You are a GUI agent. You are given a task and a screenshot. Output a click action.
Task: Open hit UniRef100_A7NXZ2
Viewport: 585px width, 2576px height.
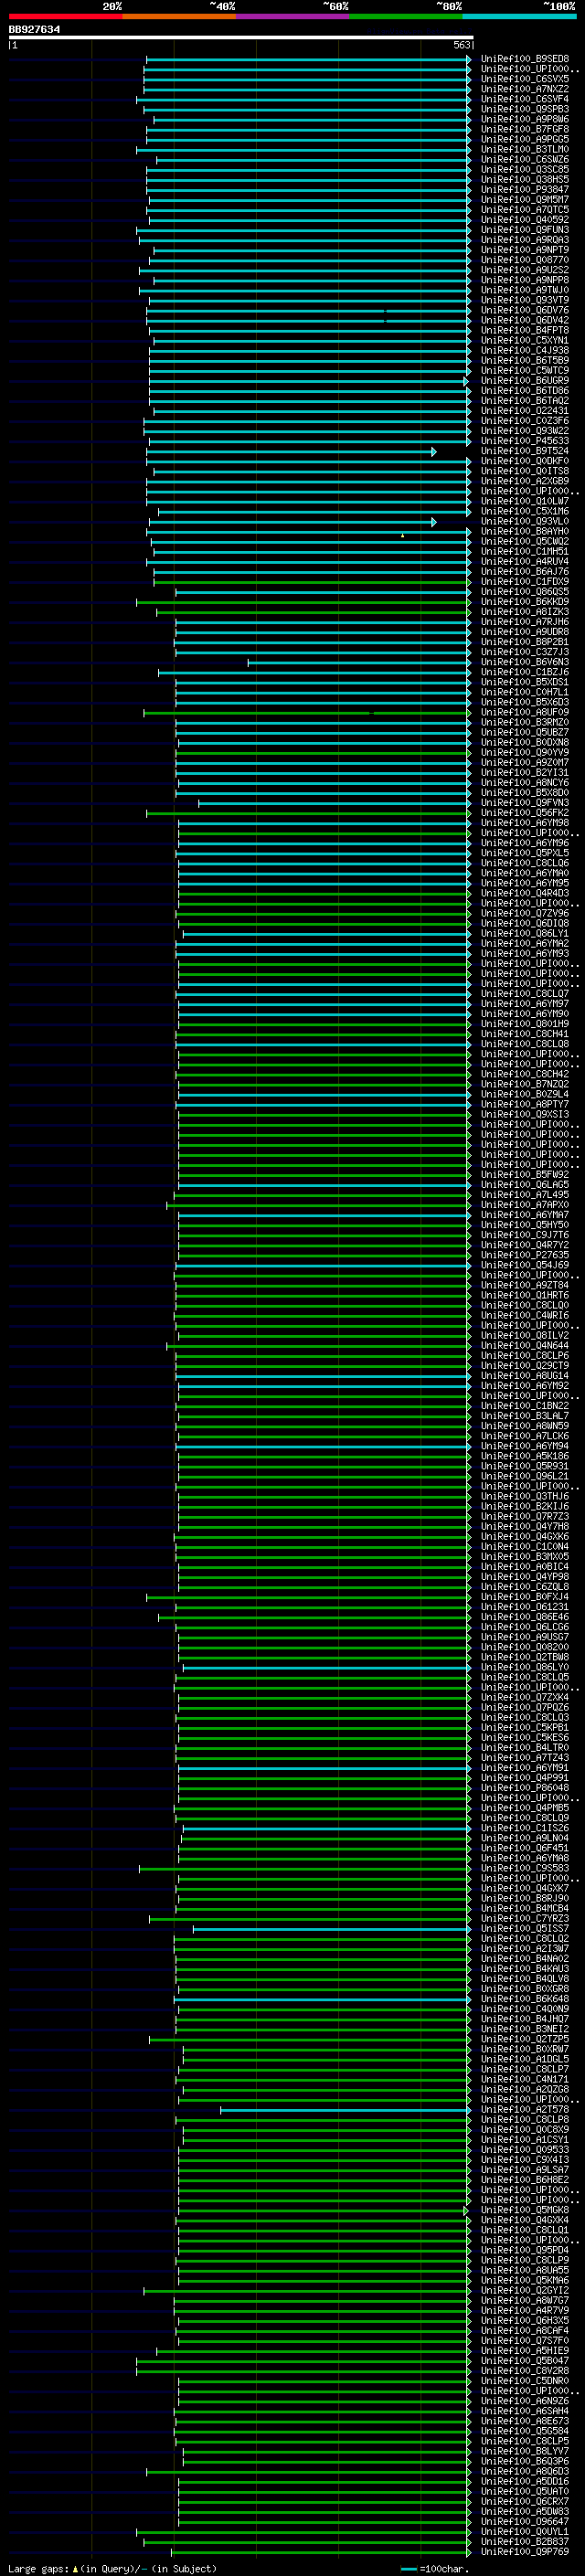524,89
